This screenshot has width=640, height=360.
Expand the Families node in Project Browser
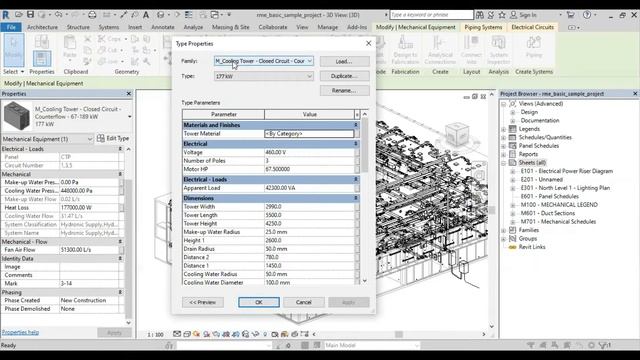coord(504,230)
